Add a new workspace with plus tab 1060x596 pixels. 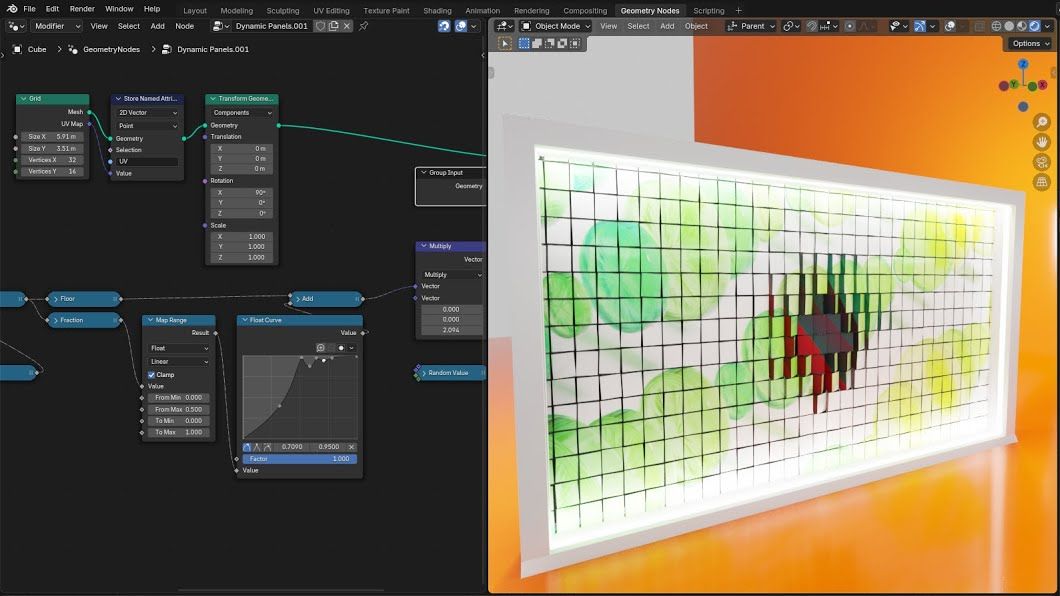[738, 11]
